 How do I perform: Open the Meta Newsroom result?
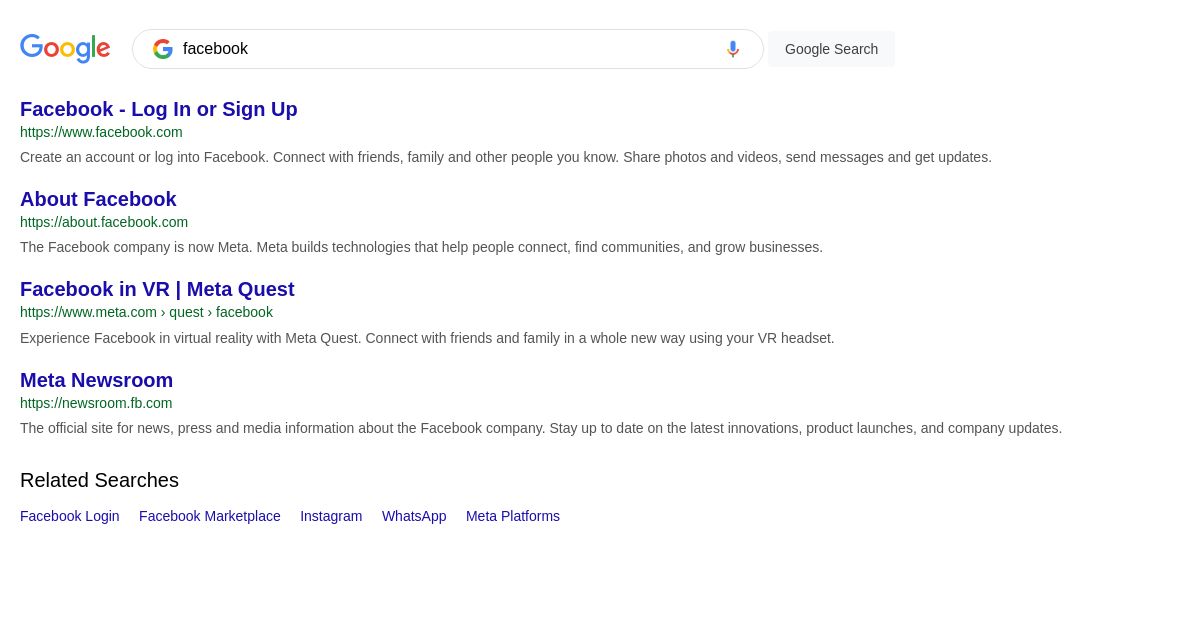[96, 380]
